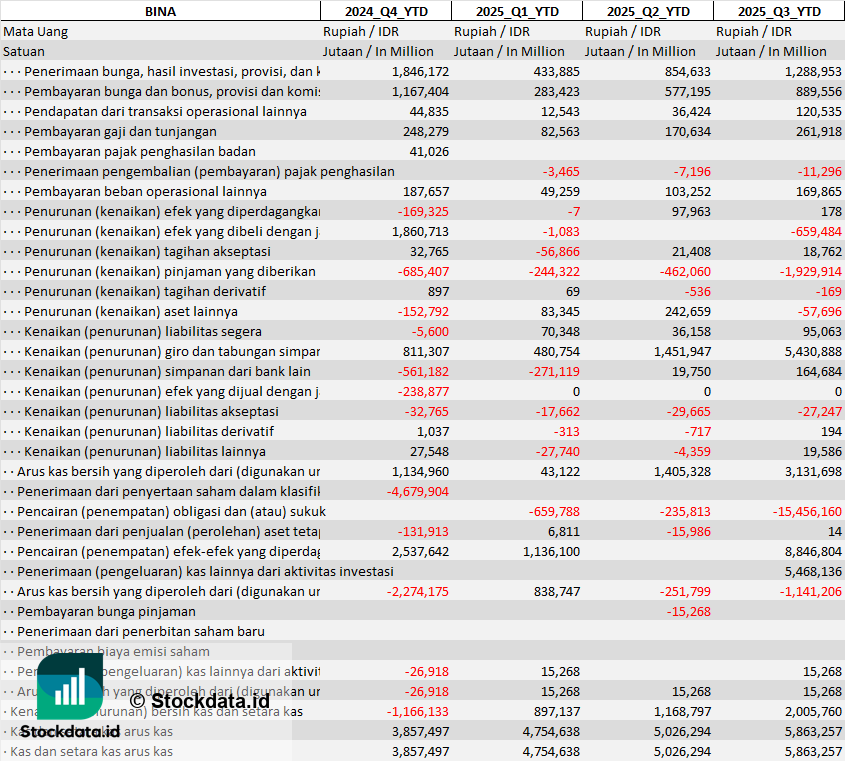Click the red value -4,679,904
This screenshot has width=845, height=761.
click(x=417, y=491)
